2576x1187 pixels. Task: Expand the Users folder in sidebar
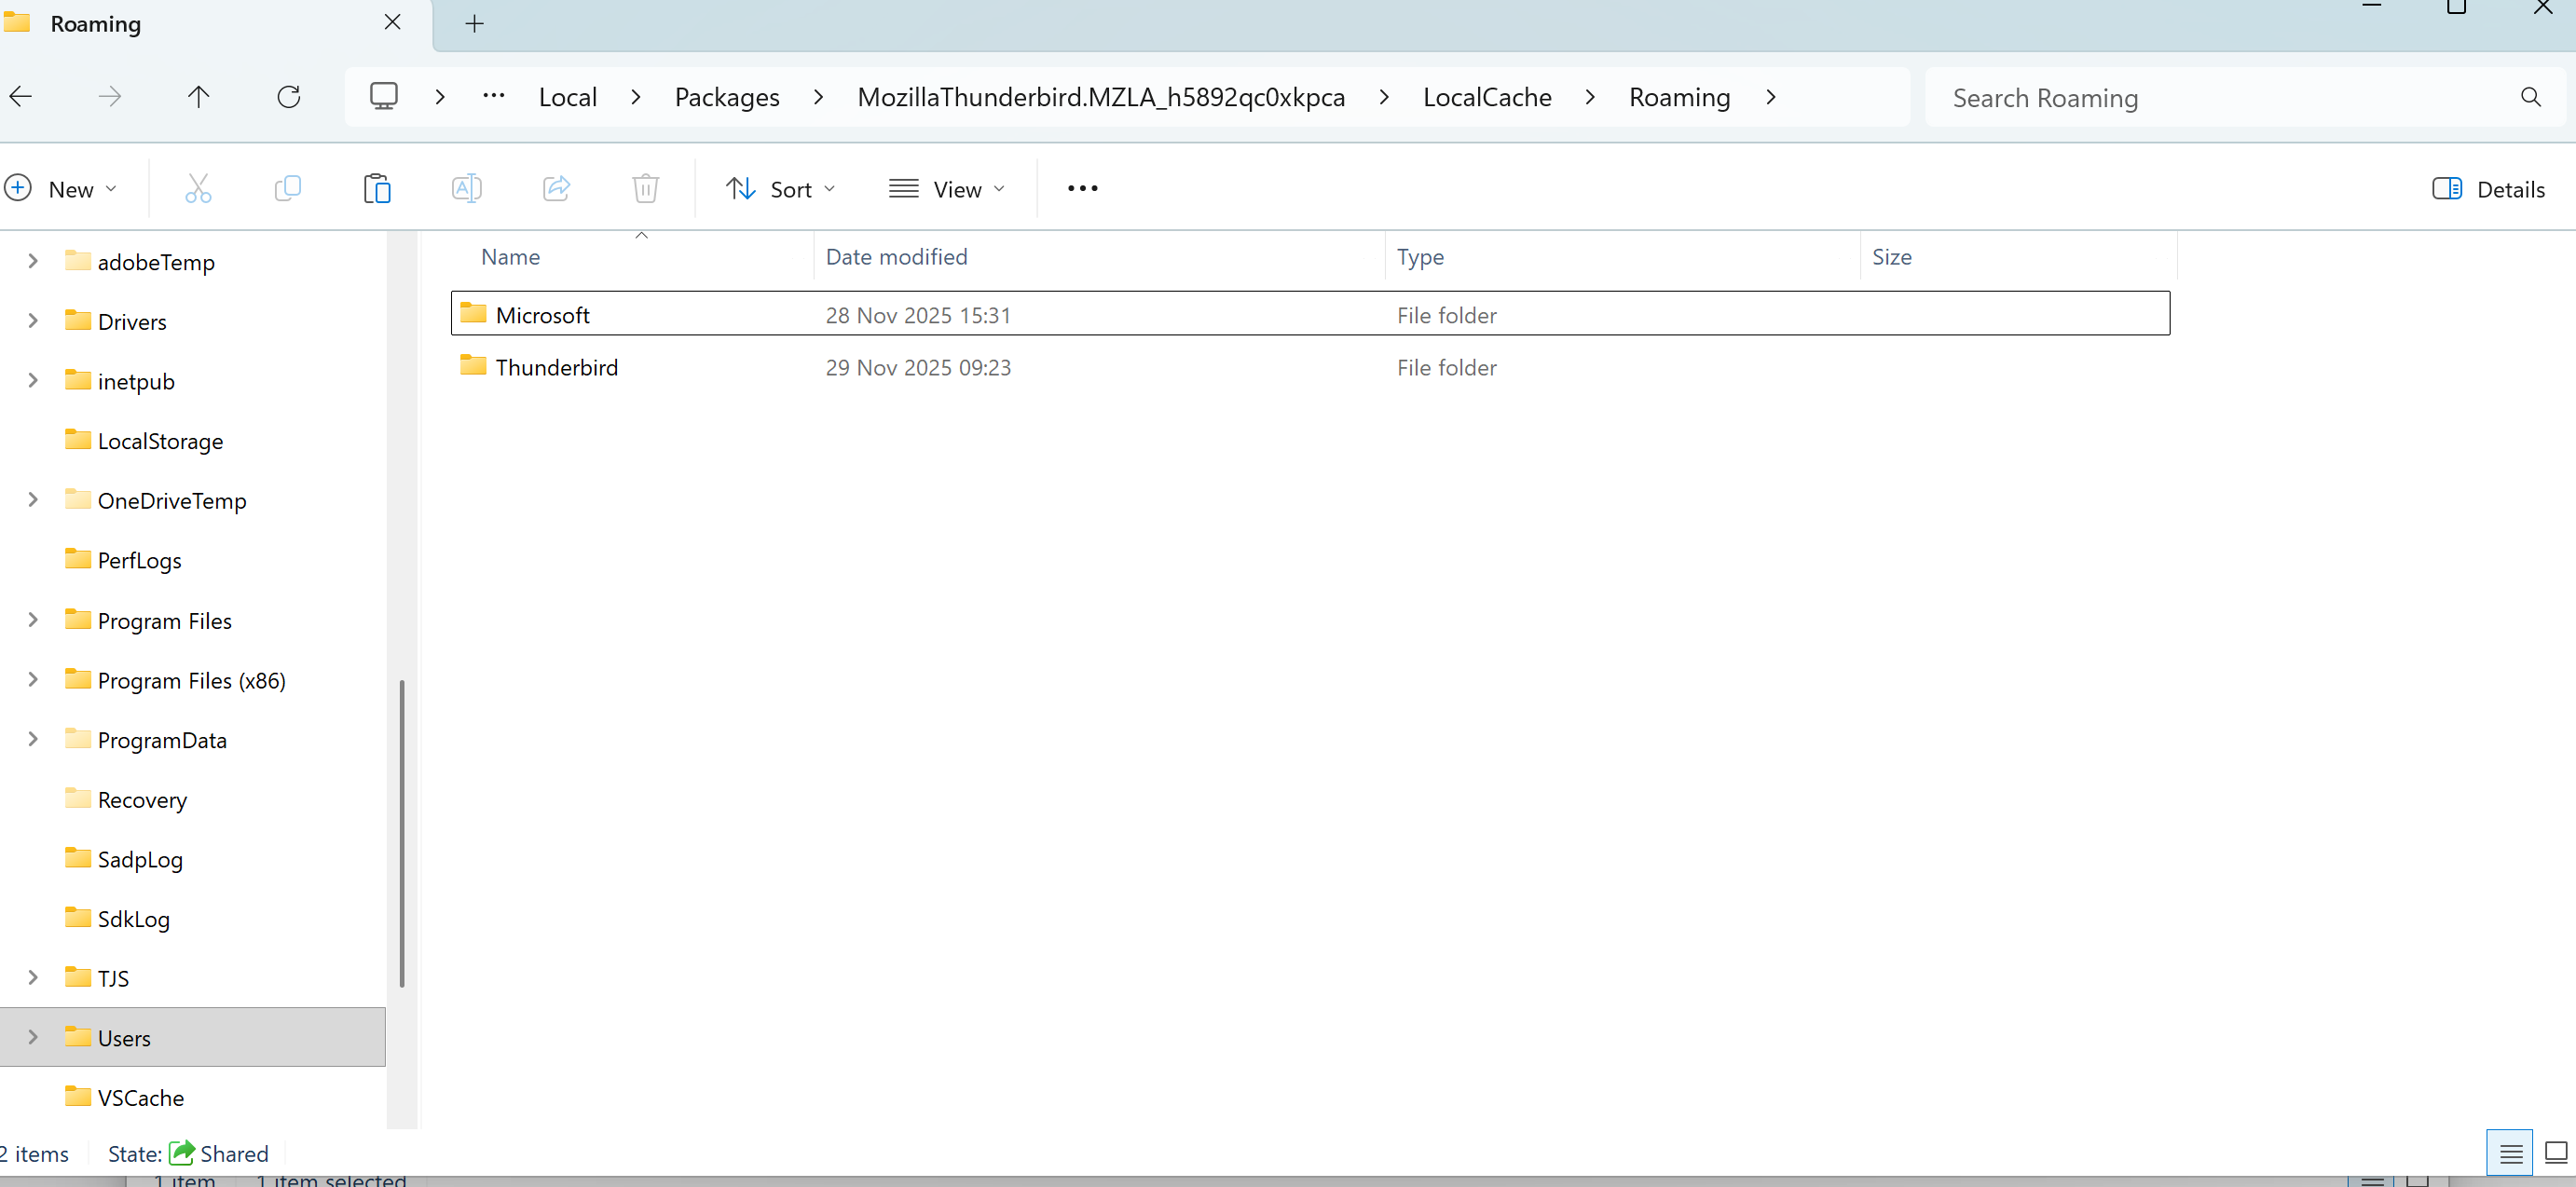coord(33,1037)
